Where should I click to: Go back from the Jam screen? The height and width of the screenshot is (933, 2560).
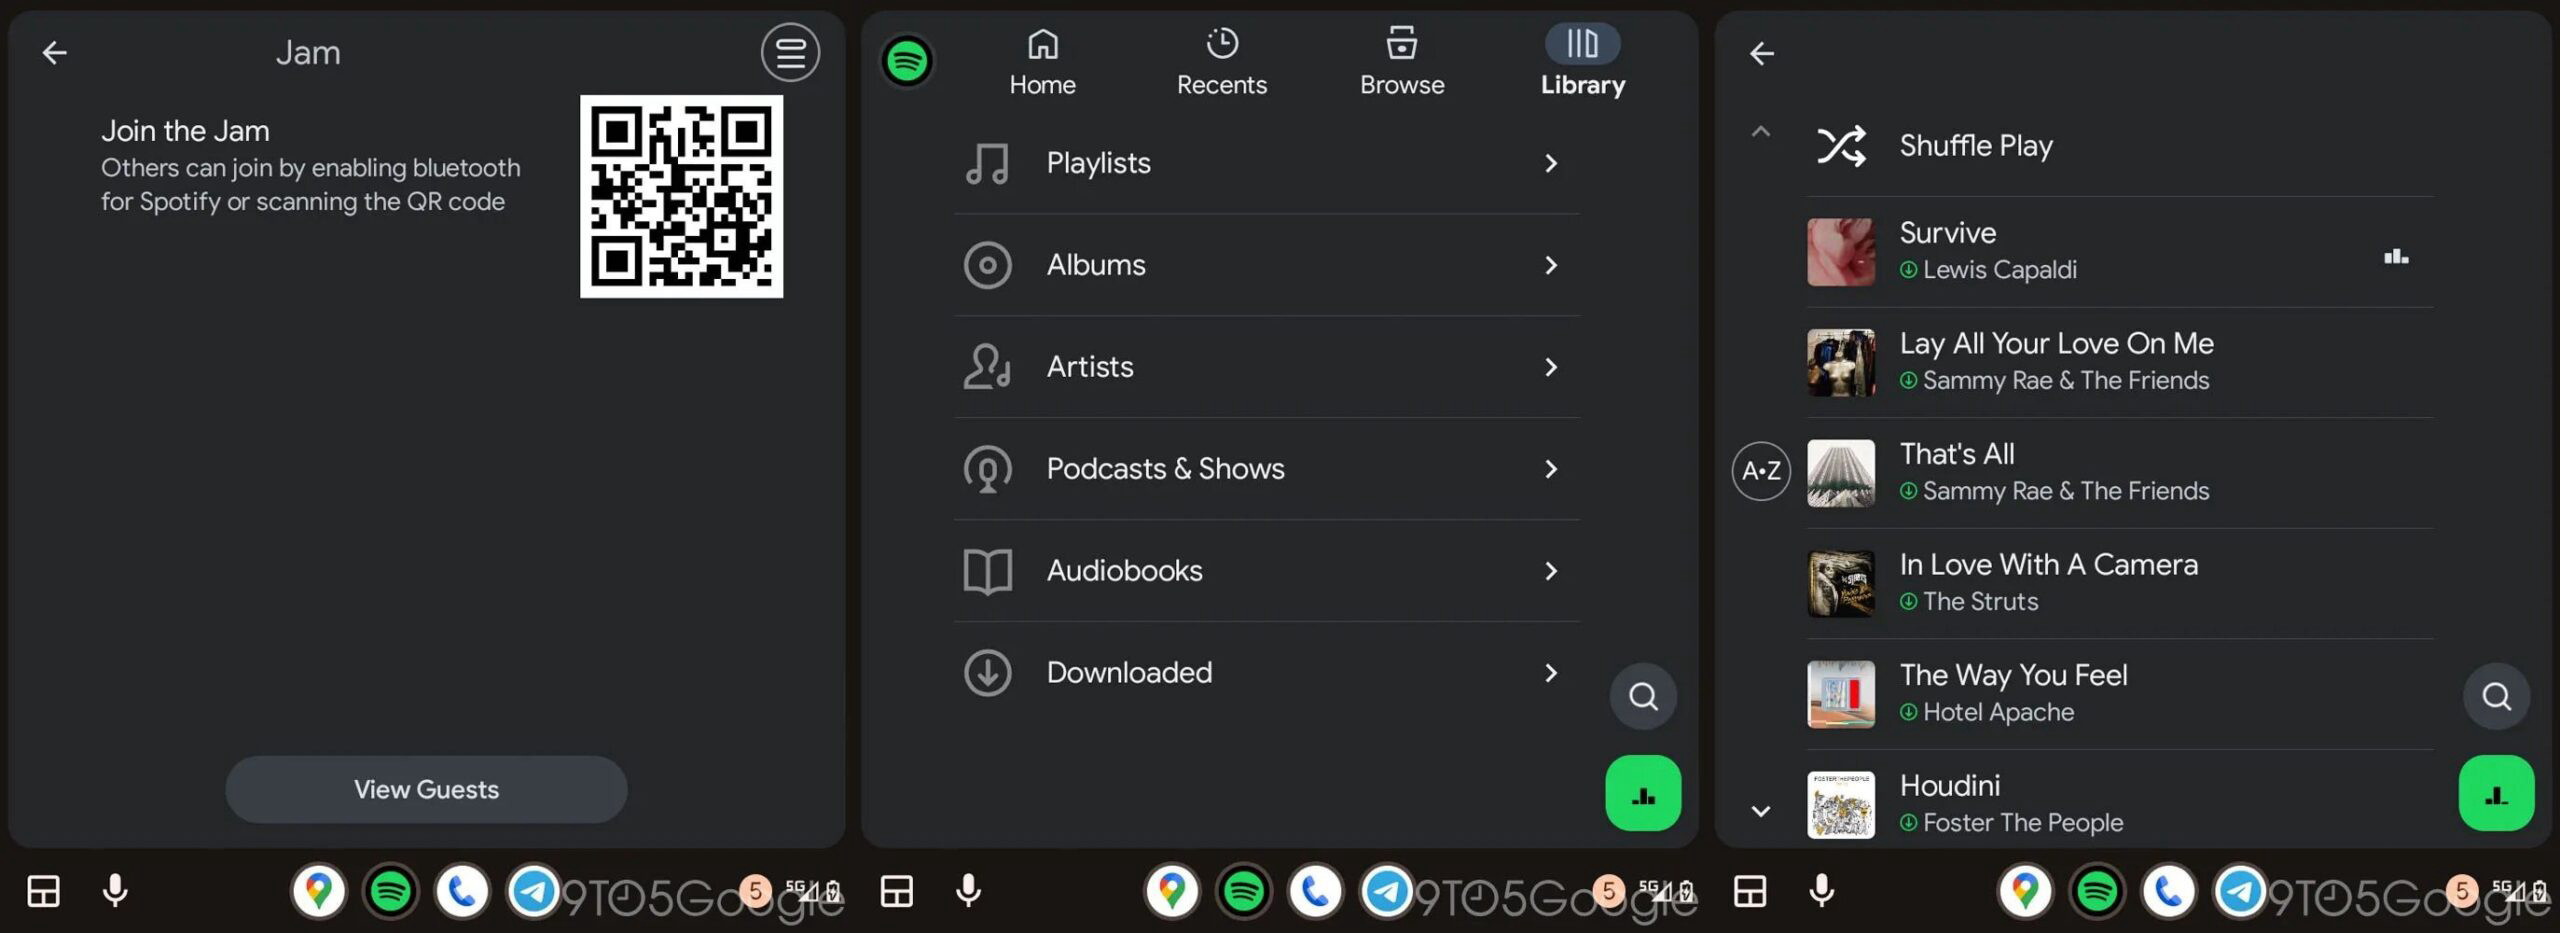point(54,52)
